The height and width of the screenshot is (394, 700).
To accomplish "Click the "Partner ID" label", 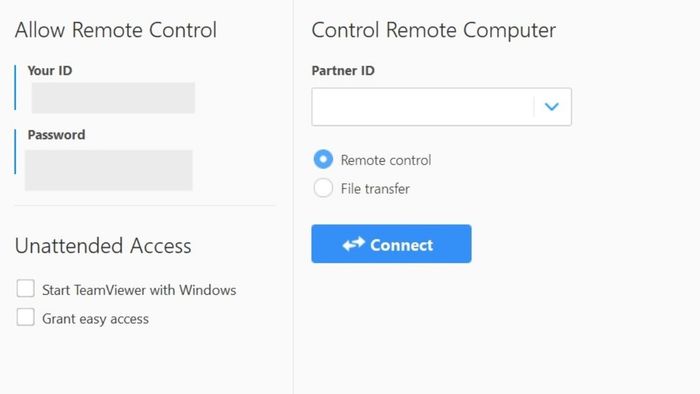I will pos(343,71).
